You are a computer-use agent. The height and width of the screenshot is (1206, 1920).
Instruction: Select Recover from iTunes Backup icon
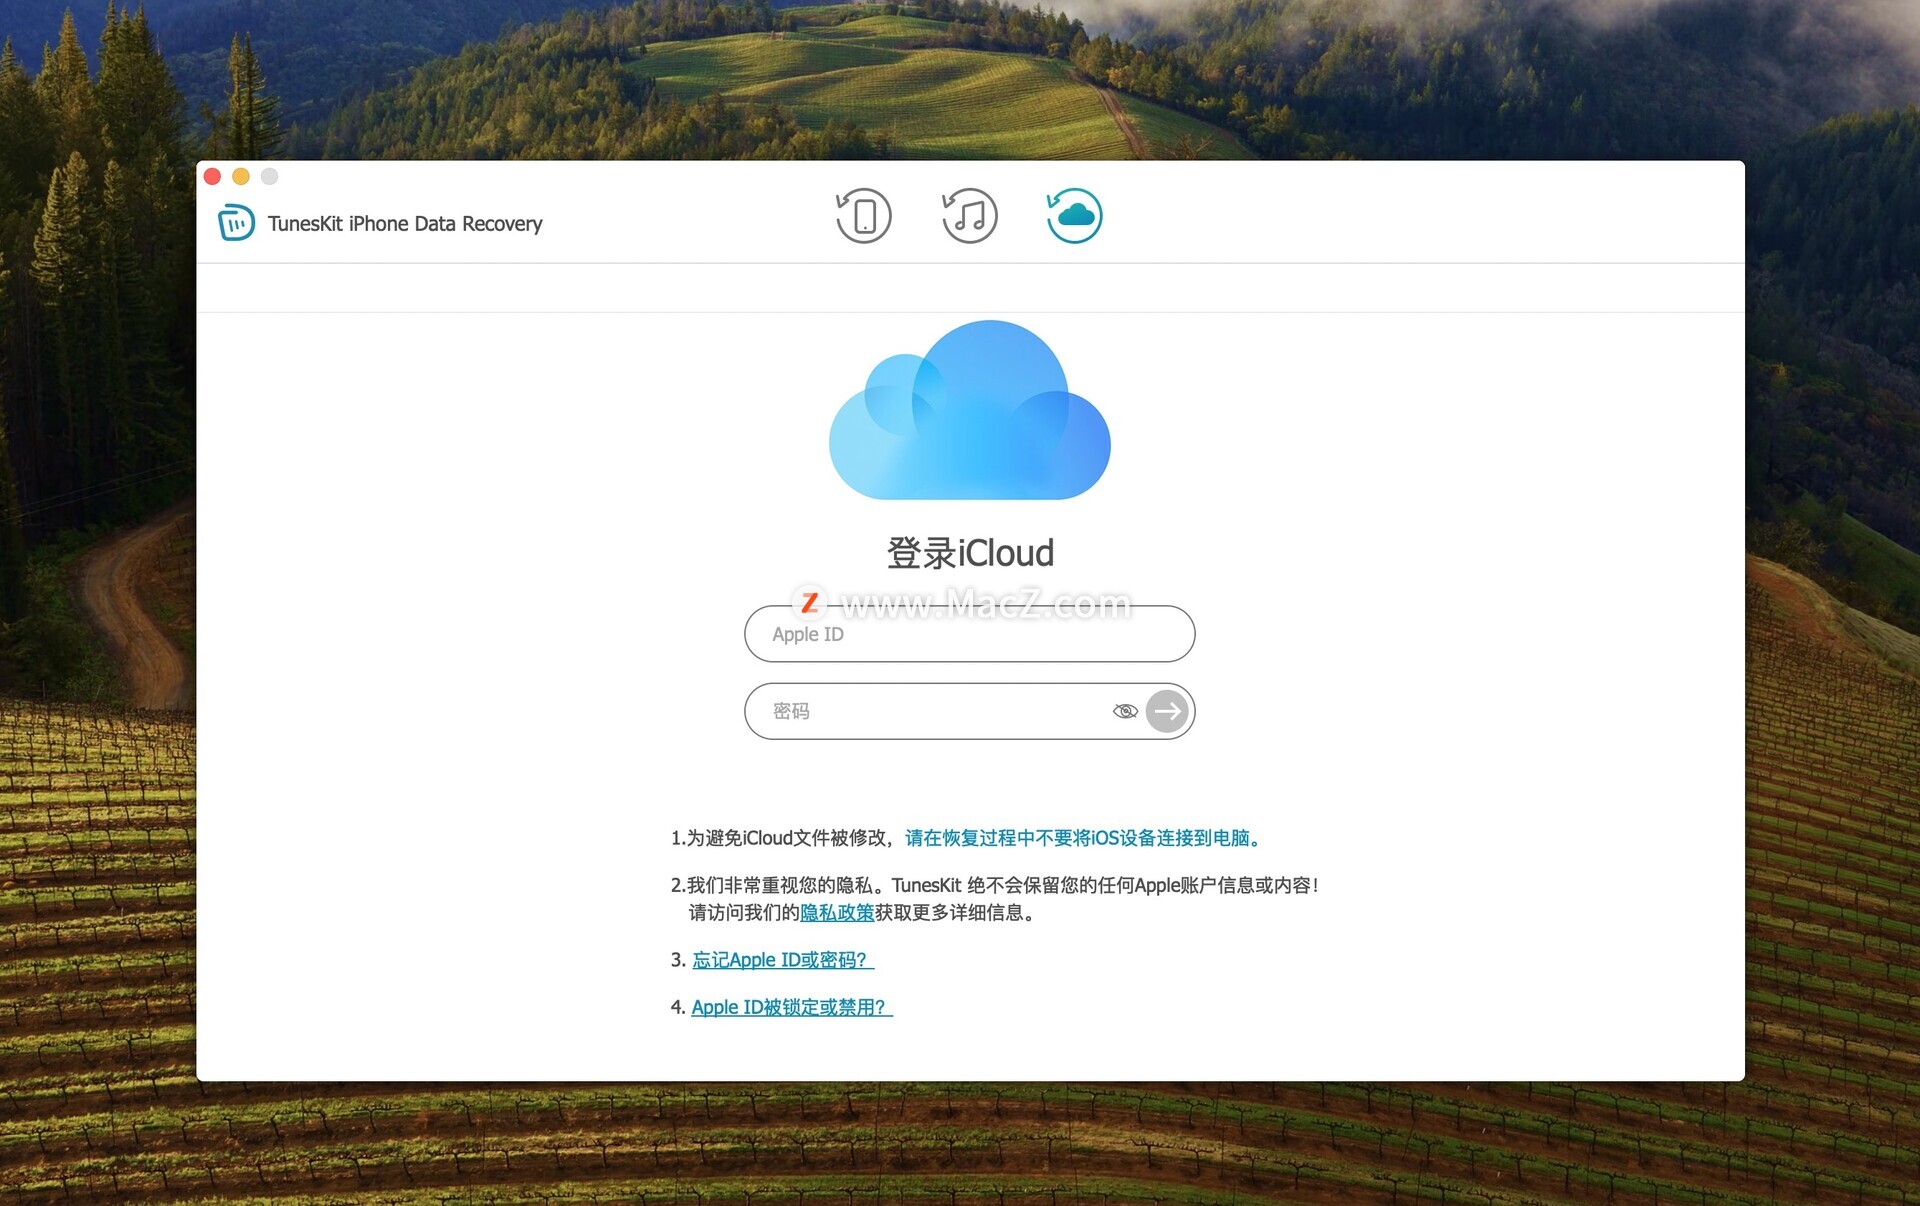pyautogui.click(x=969, y=216)
